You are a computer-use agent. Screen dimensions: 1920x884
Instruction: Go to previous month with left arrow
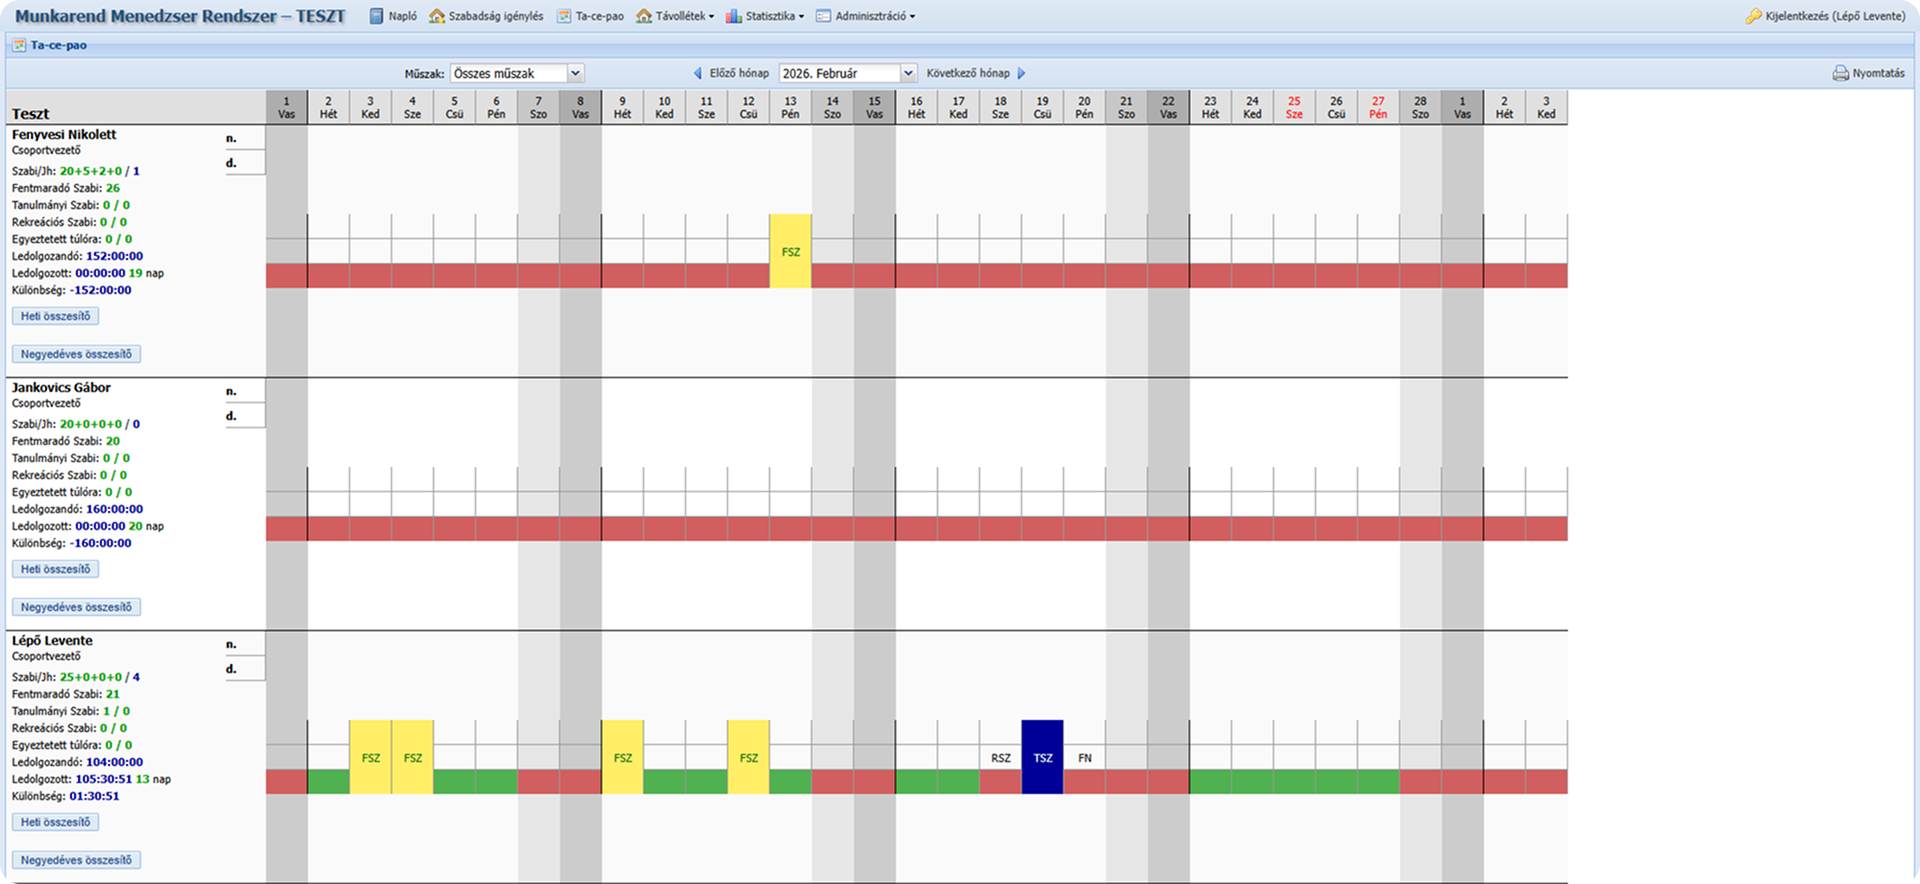click(x=698, y=73)
